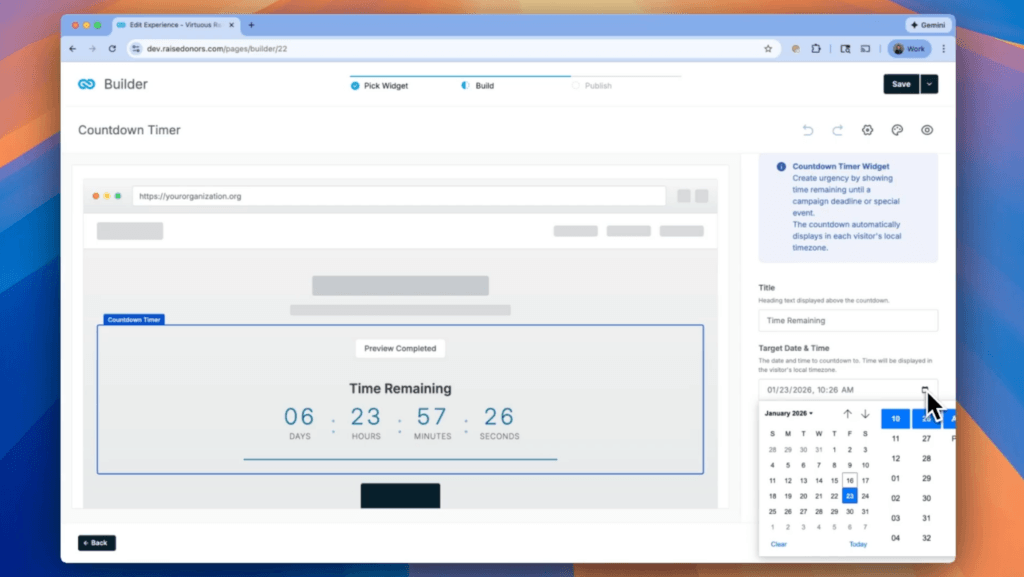The height and width of the screenshot is (577, 1024).
Task: Open Chrome three-dot menu
Action: pyautogui.click(x=944, y=48)
